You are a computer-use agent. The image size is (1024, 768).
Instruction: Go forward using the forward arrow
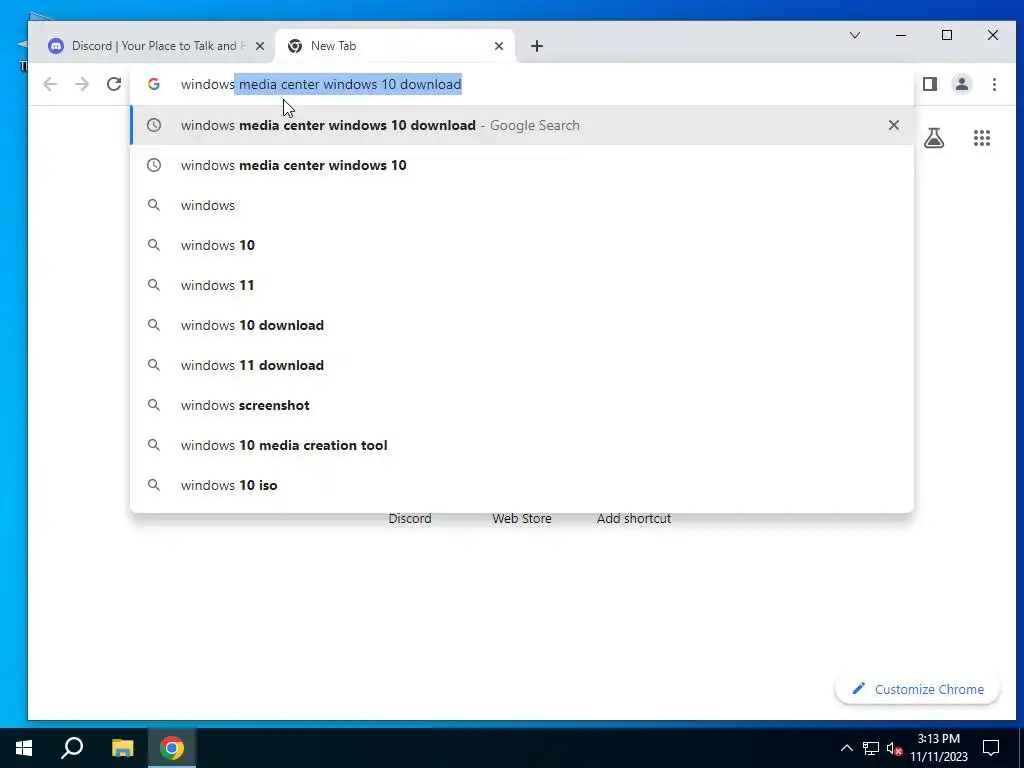[x=82, y=84]
